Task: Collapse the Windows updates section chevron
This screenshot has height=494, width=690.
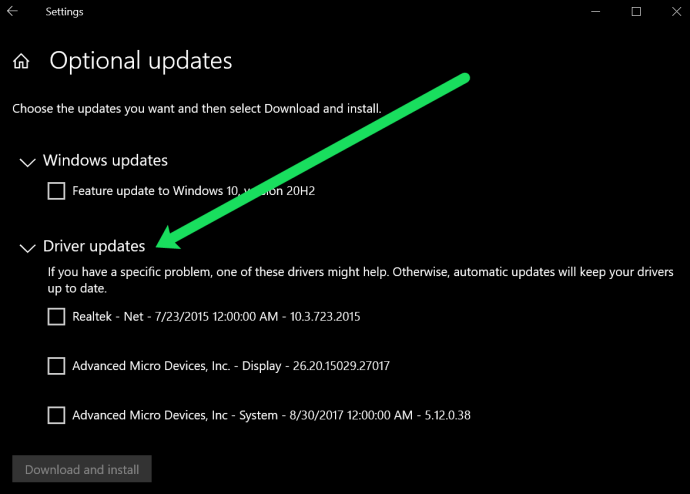Action: point(27,162)
